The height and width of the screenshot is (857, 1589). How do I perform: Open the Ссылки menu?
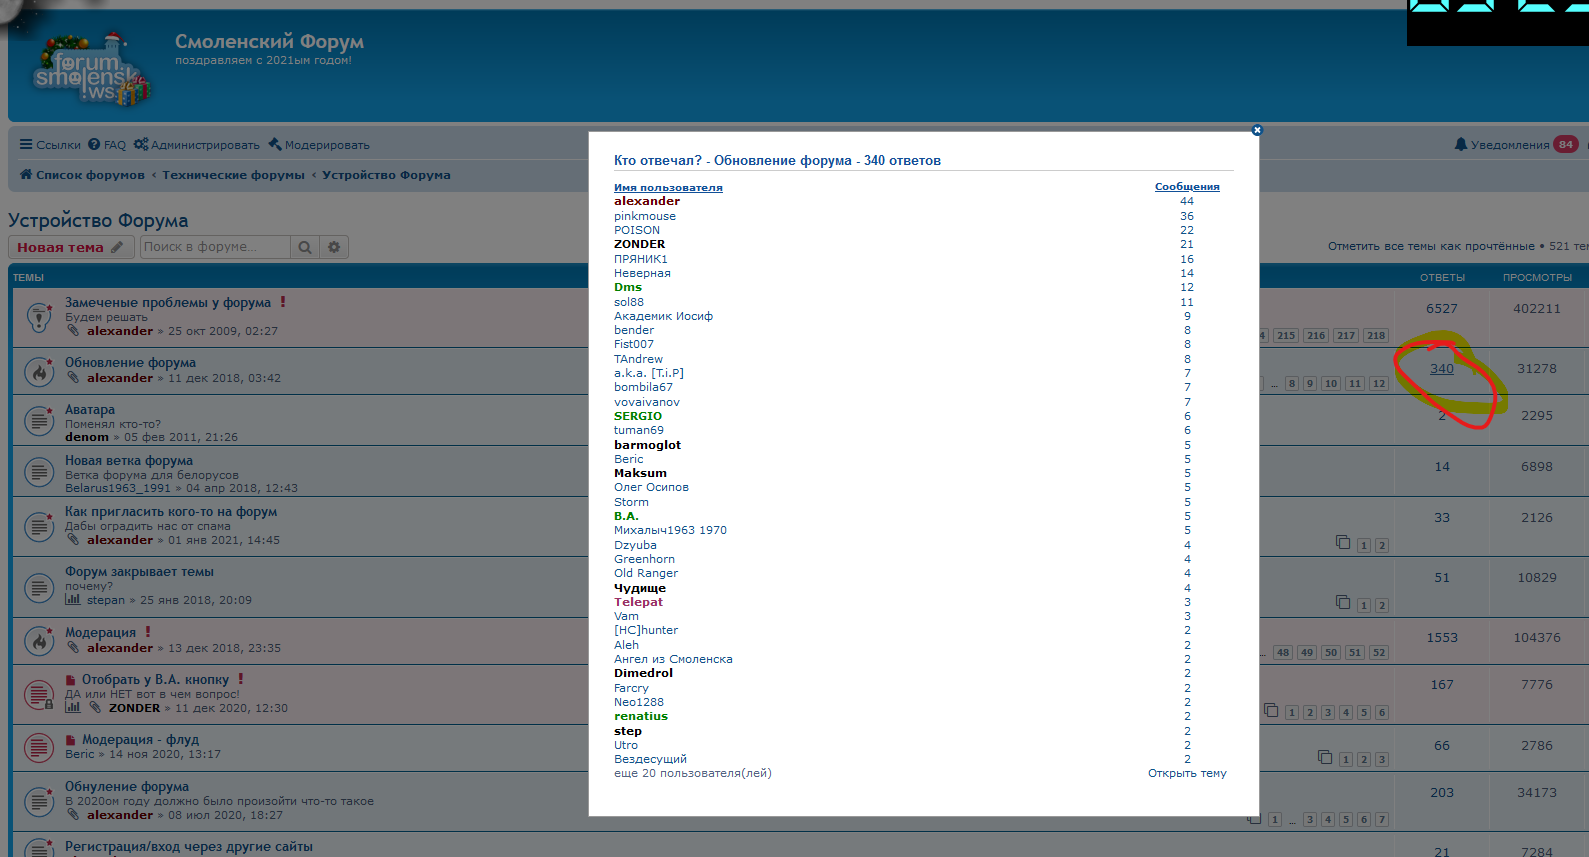tap(50, 145)
